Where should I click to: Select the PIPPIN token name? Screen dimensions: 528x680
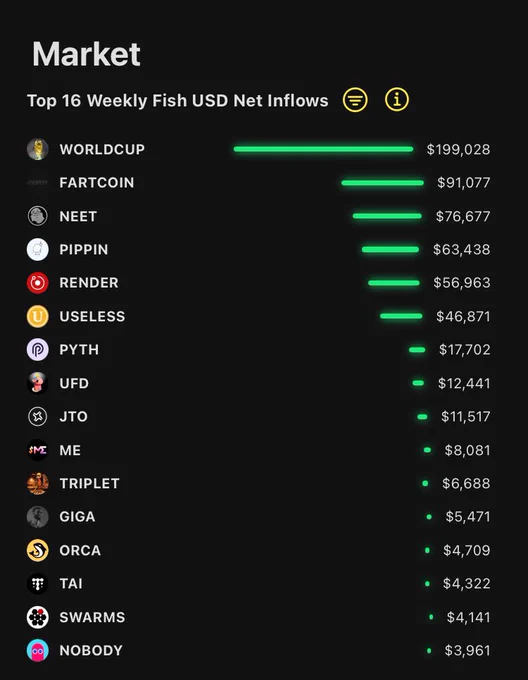click(84, 249)
